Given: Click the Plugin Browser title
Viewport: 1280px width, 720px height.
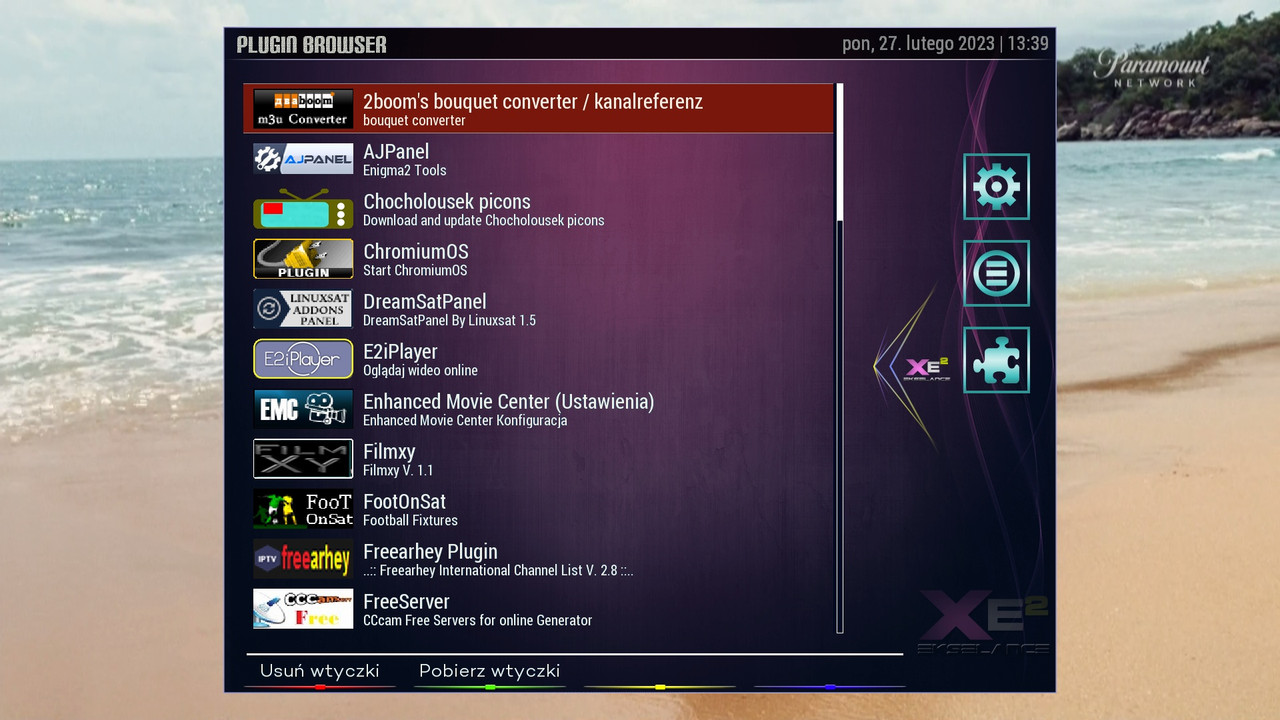Looking at the screenshot, I should [312, 45].
